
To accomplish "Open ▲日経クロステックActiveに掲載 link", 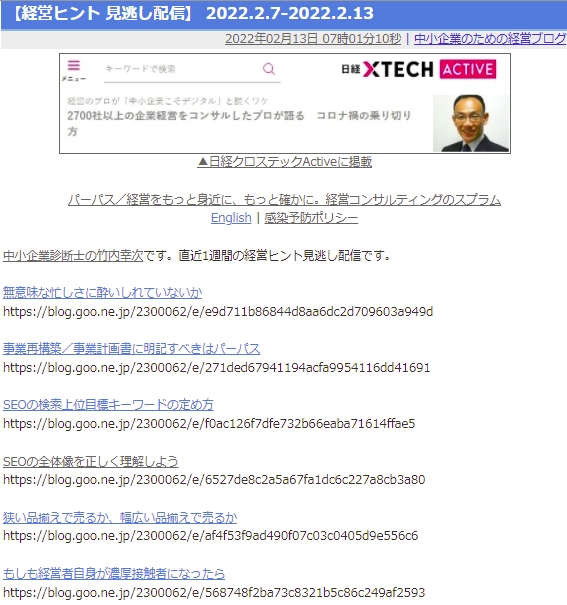I will pos(285,162).
